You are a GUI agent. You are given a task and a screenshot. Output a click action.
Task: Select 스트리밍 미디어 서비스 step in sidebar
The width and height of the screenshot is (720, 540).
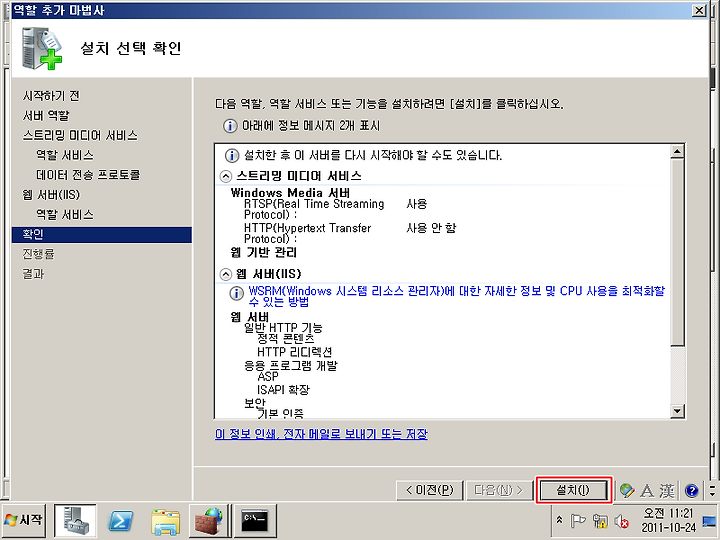point(80,135)
